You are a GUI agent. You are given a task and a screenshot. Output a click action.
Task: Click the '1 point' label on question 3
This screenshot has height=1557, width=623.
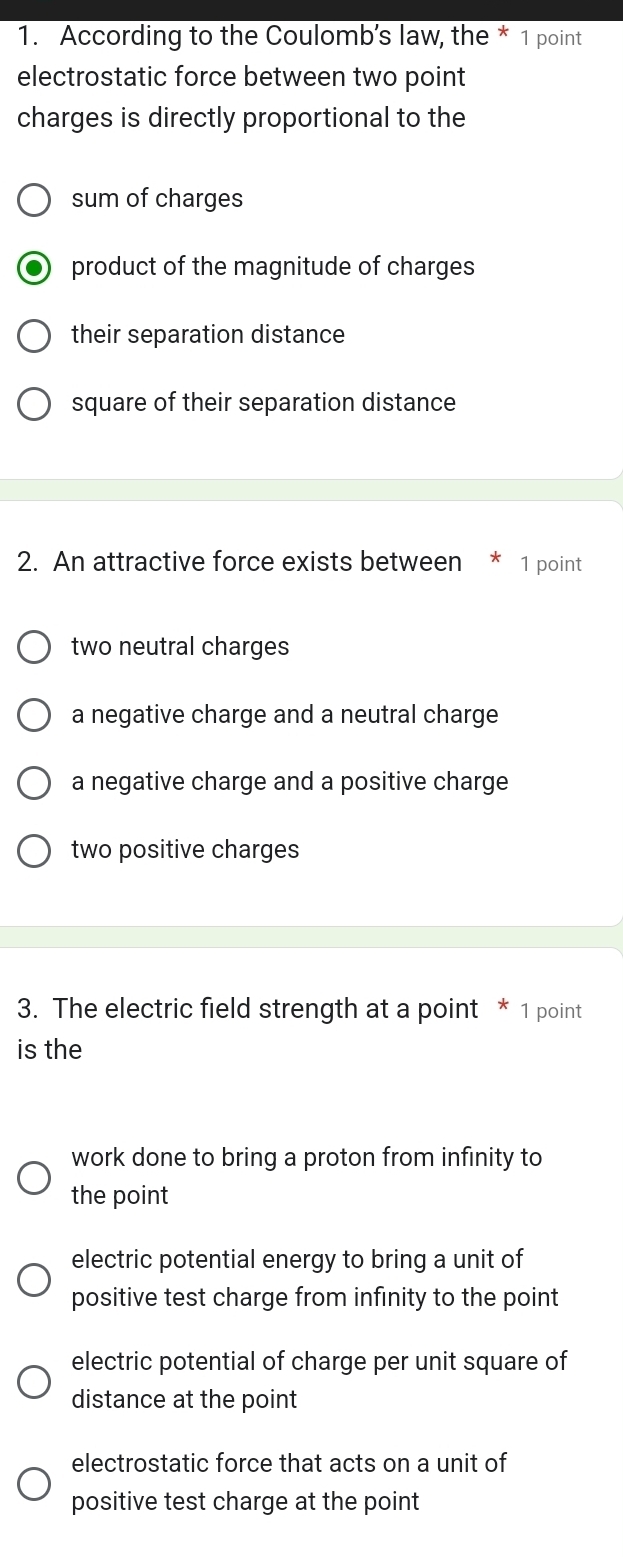click(551, 1011)
